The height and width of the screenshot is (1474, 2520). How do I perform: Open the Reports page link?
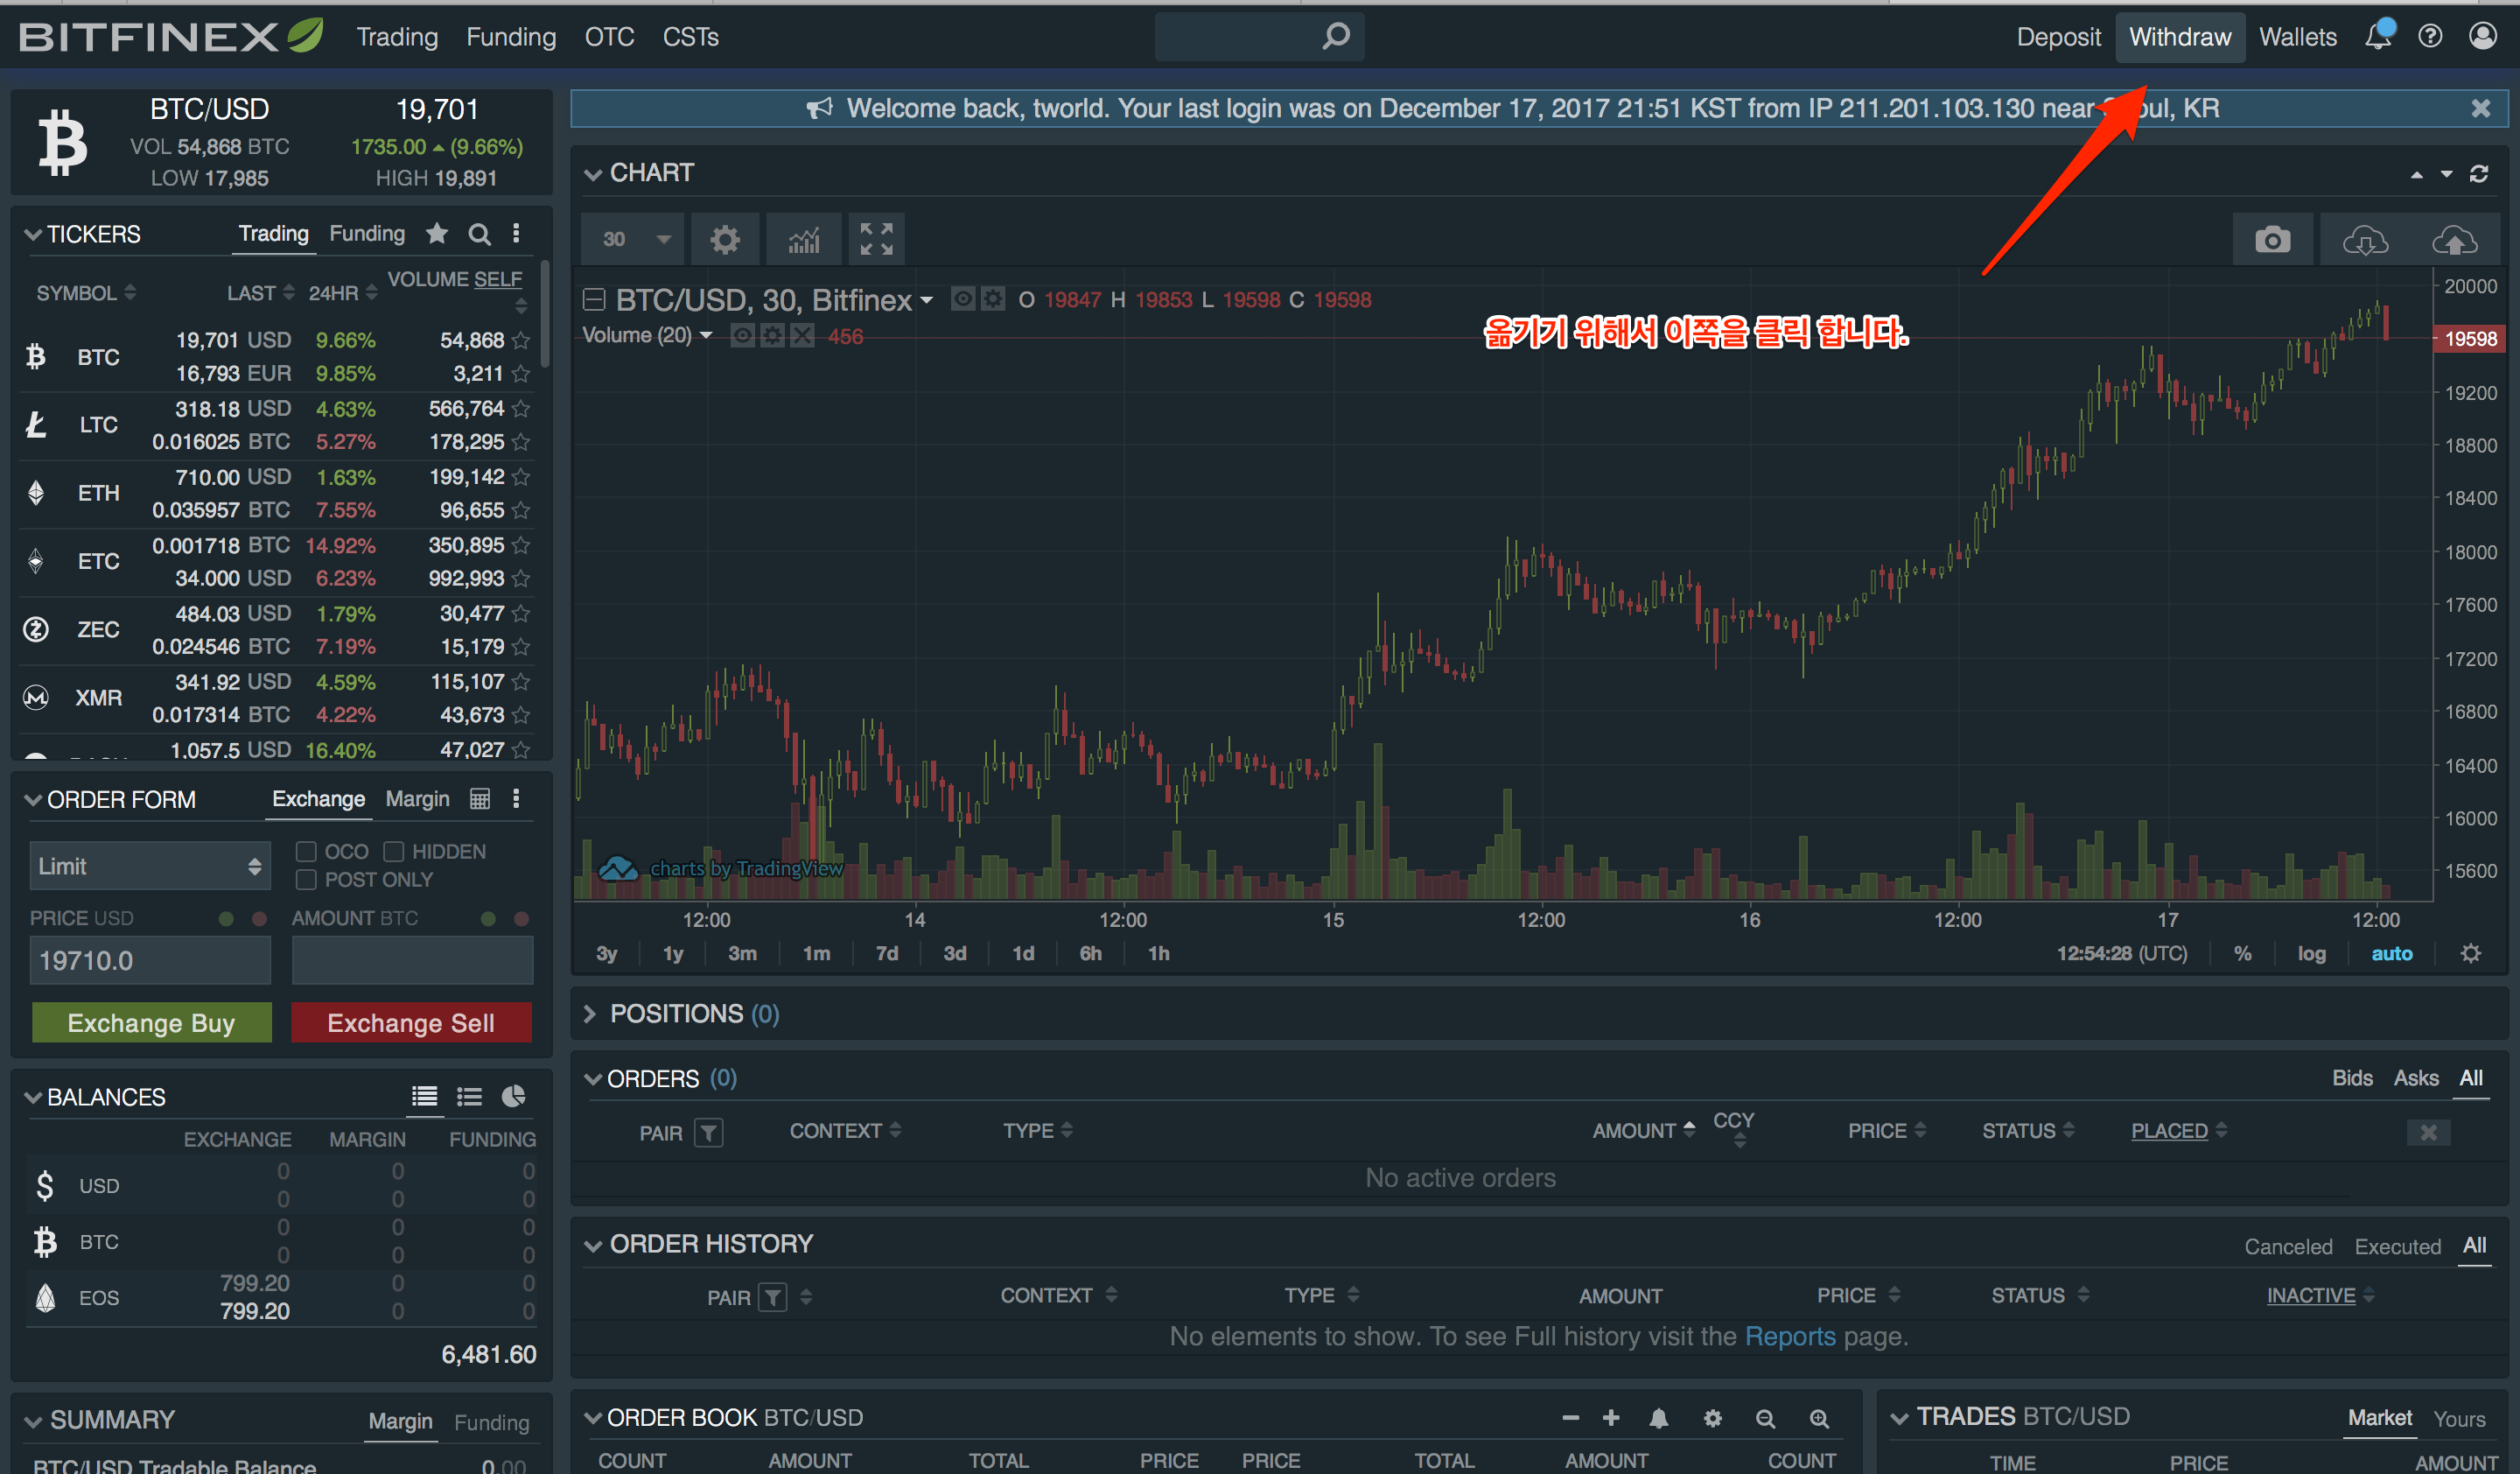pyautogui.click(x=1790, y=1337)
